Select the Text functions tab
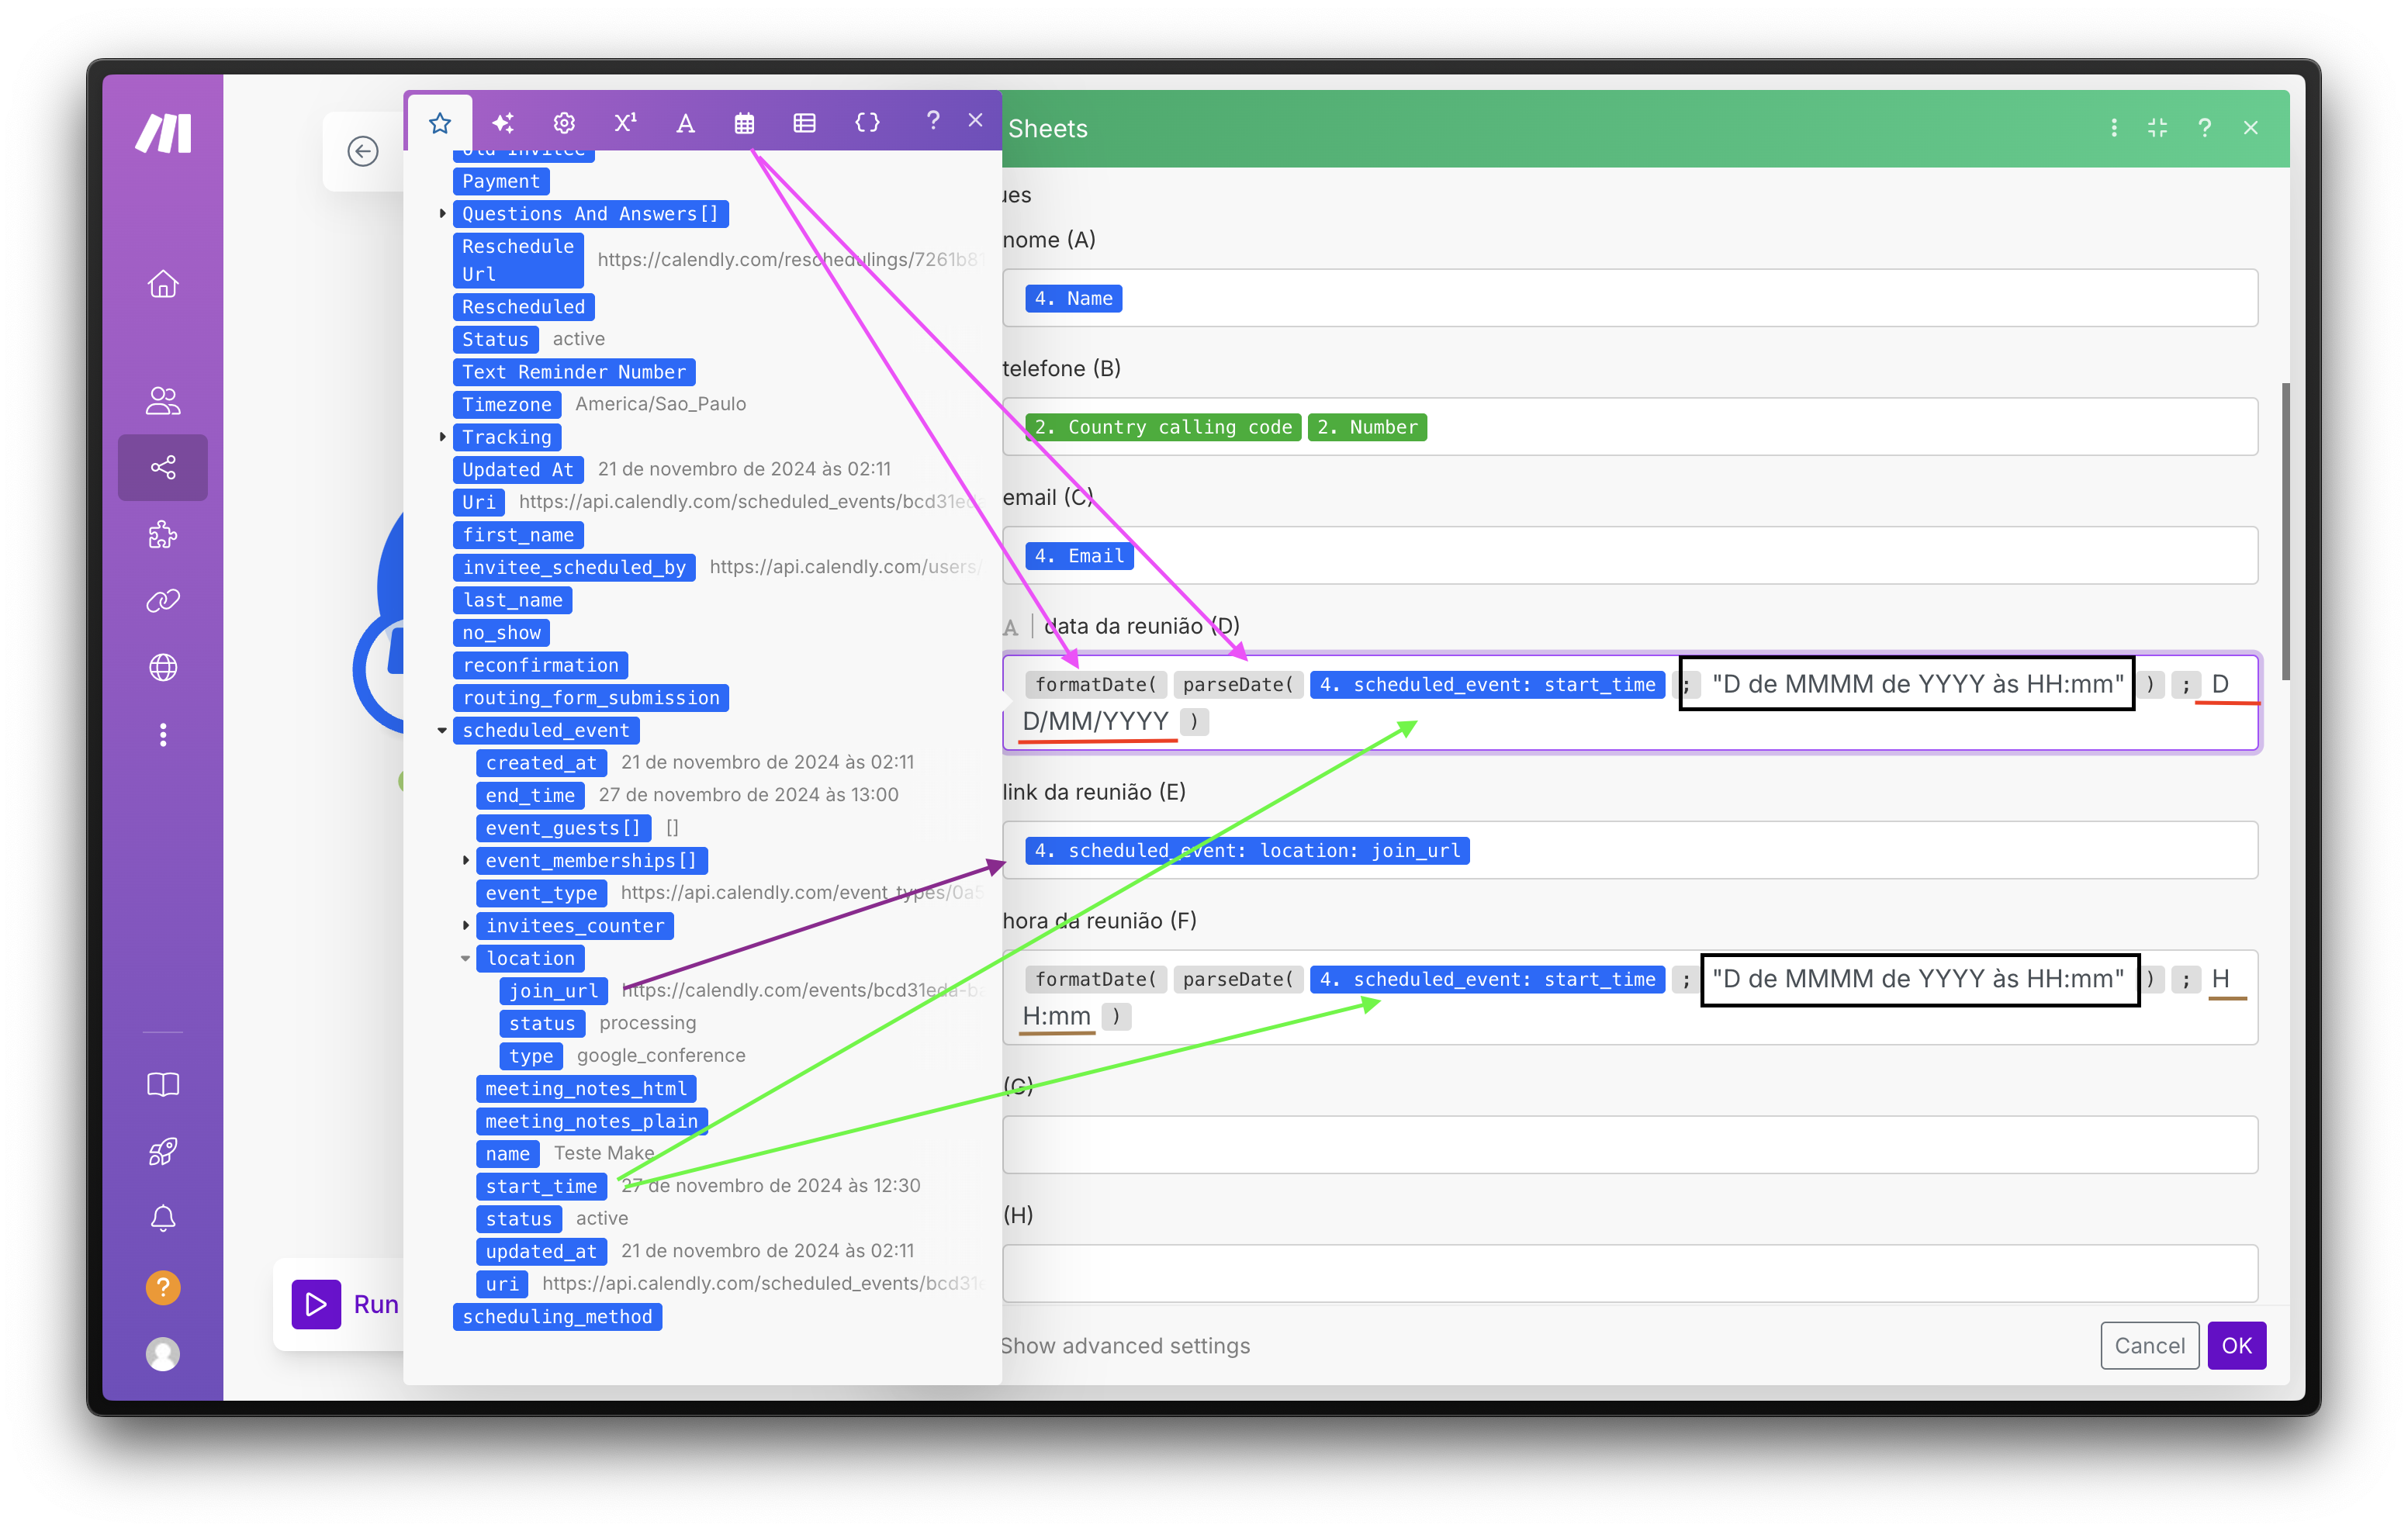2408x1531 pixels. (x=685, y=123)
